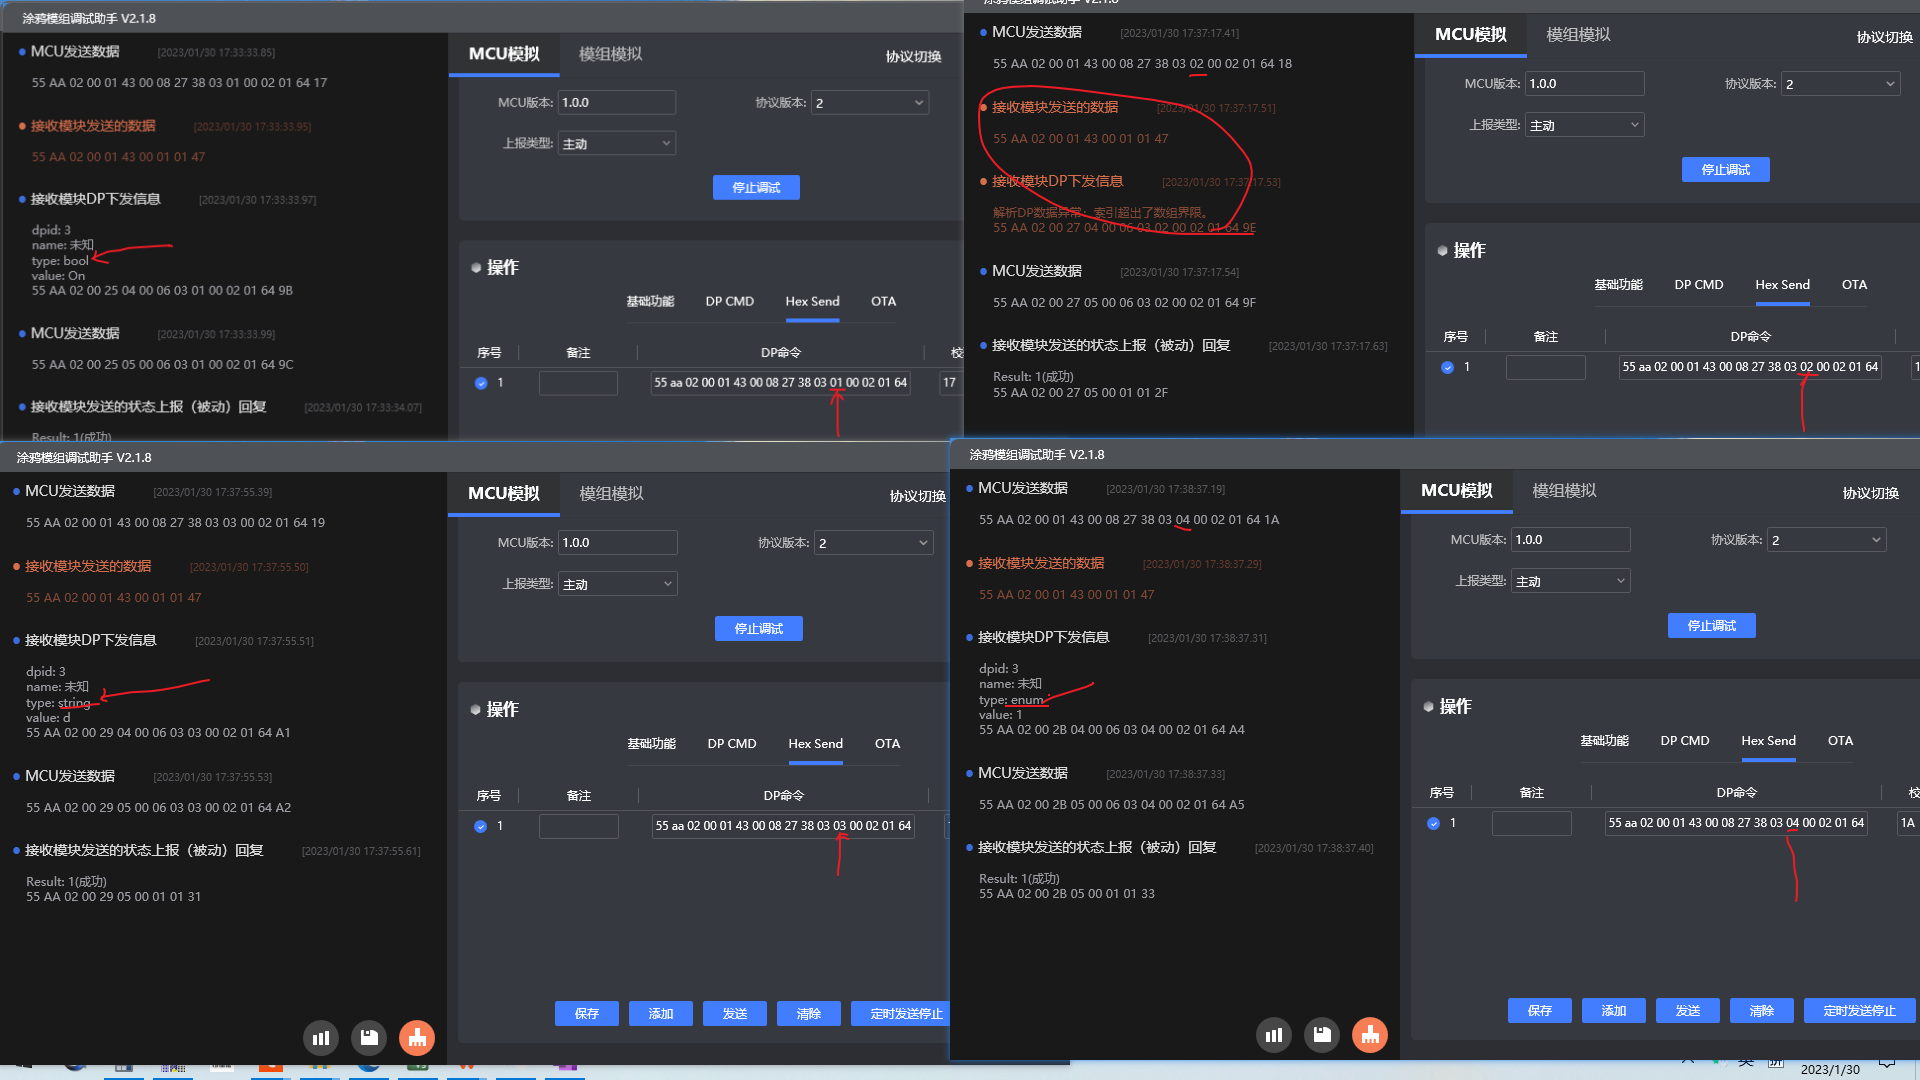Open log statistics icon in bottom-left window

321,1038
